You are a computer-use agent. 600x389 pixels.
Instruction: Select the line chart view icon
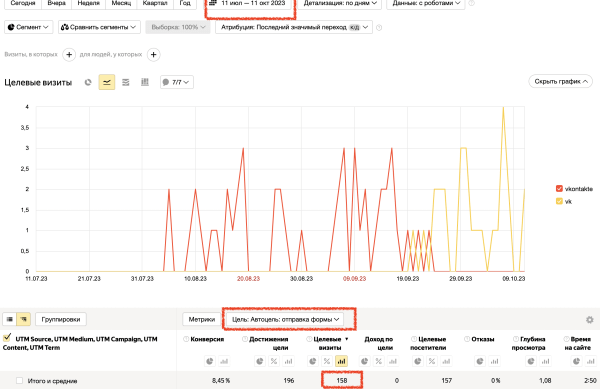click(x=107, y=82)
